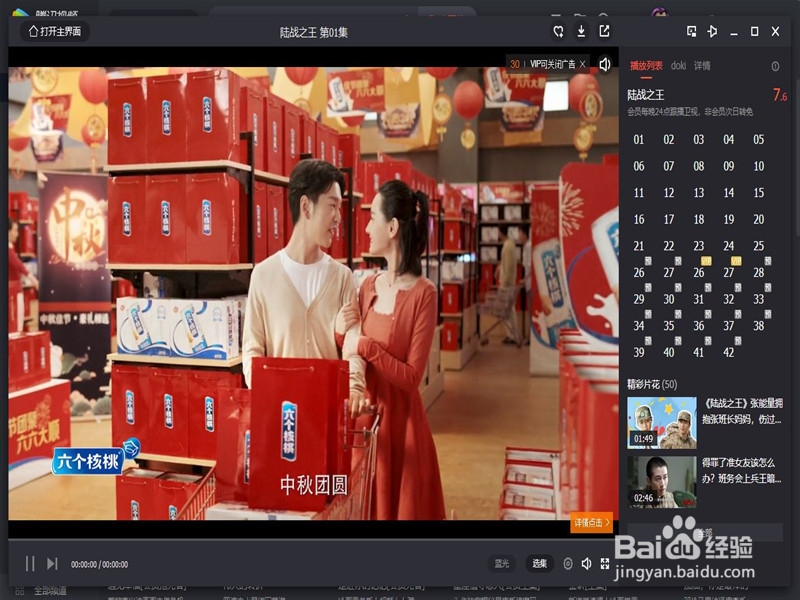Viewport: 800px width, 600px height.
Task: Close the VIP ad notice with X
Action: pyautogui.click(x=583, y=64)
